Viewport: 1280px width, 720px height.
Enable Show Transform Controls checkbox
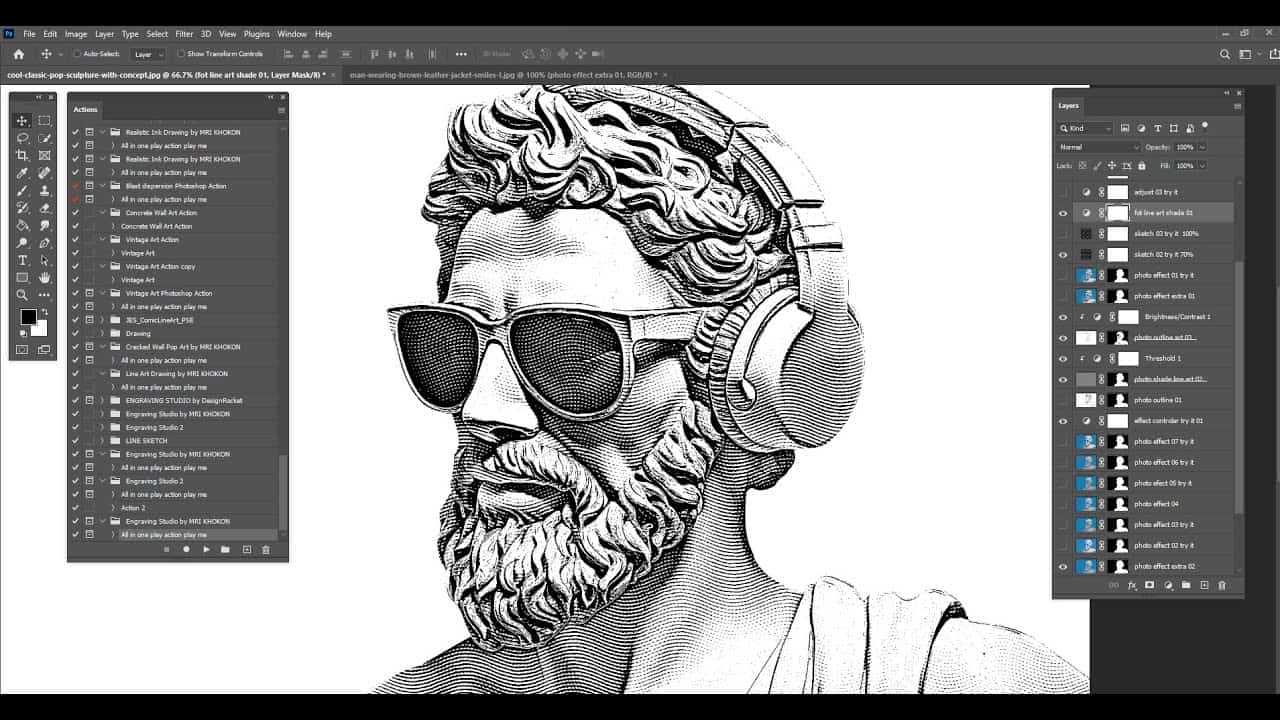(x=181, y=54)
